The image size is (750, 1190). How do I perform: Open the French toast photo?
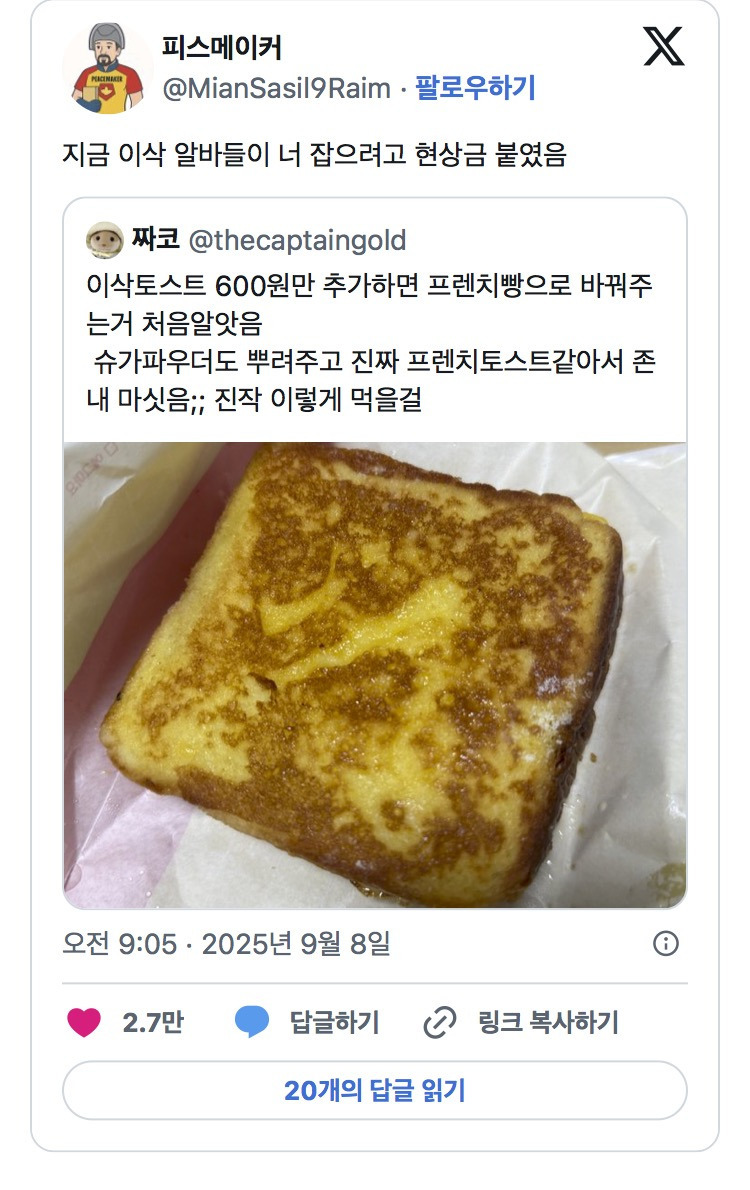375,675
